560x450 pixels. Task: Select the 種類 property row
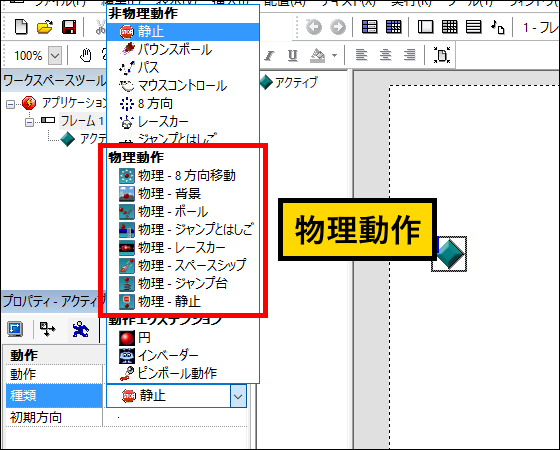(x=54, y=396)
